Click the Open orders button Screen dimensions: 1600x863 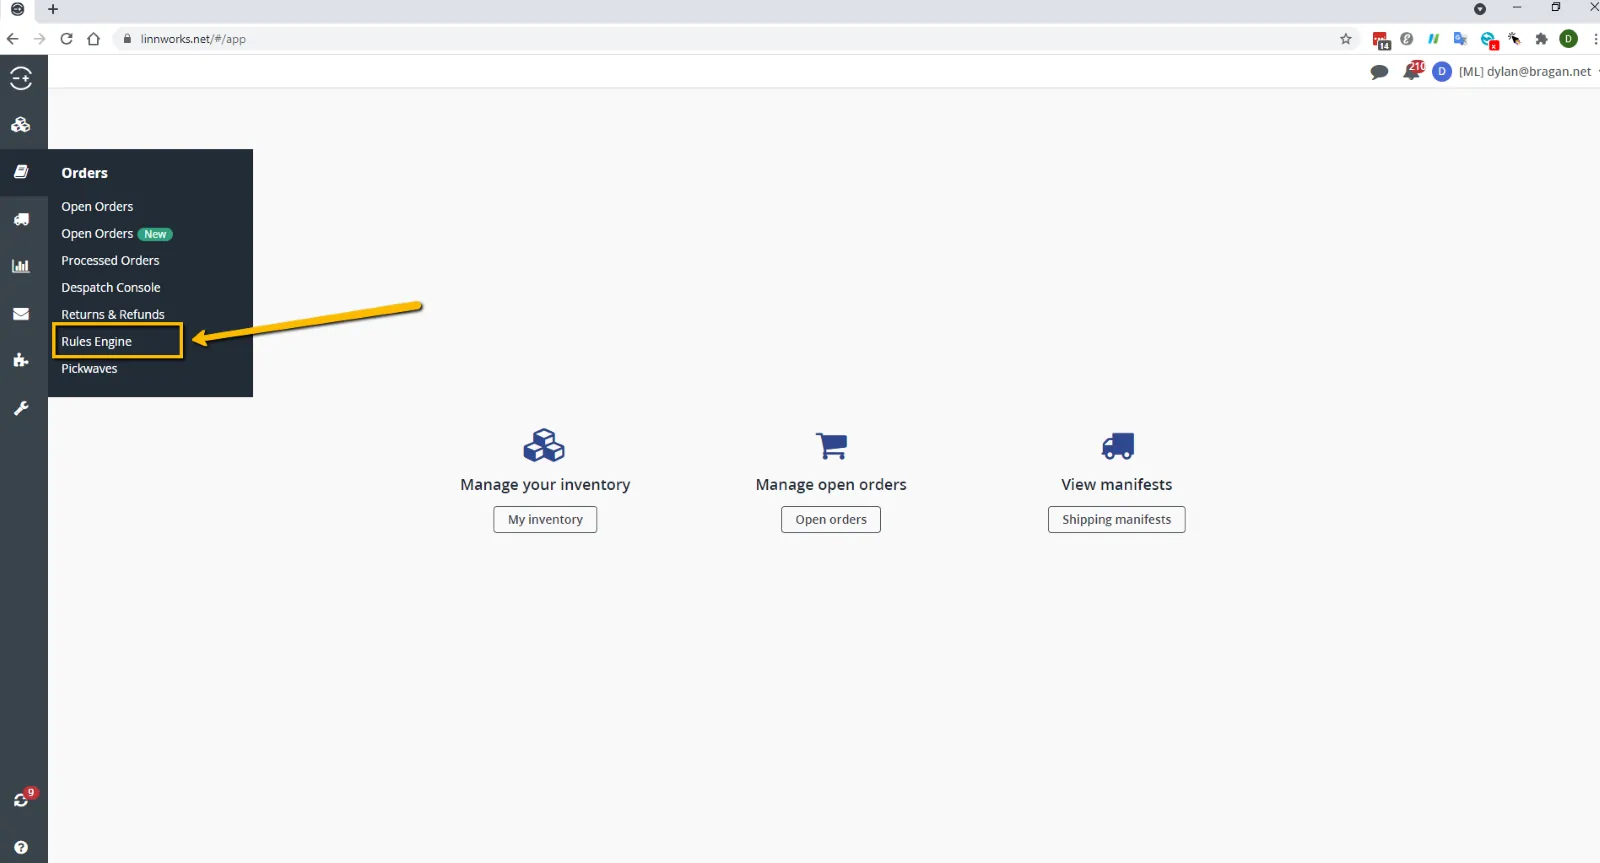(x=831, y=520)
